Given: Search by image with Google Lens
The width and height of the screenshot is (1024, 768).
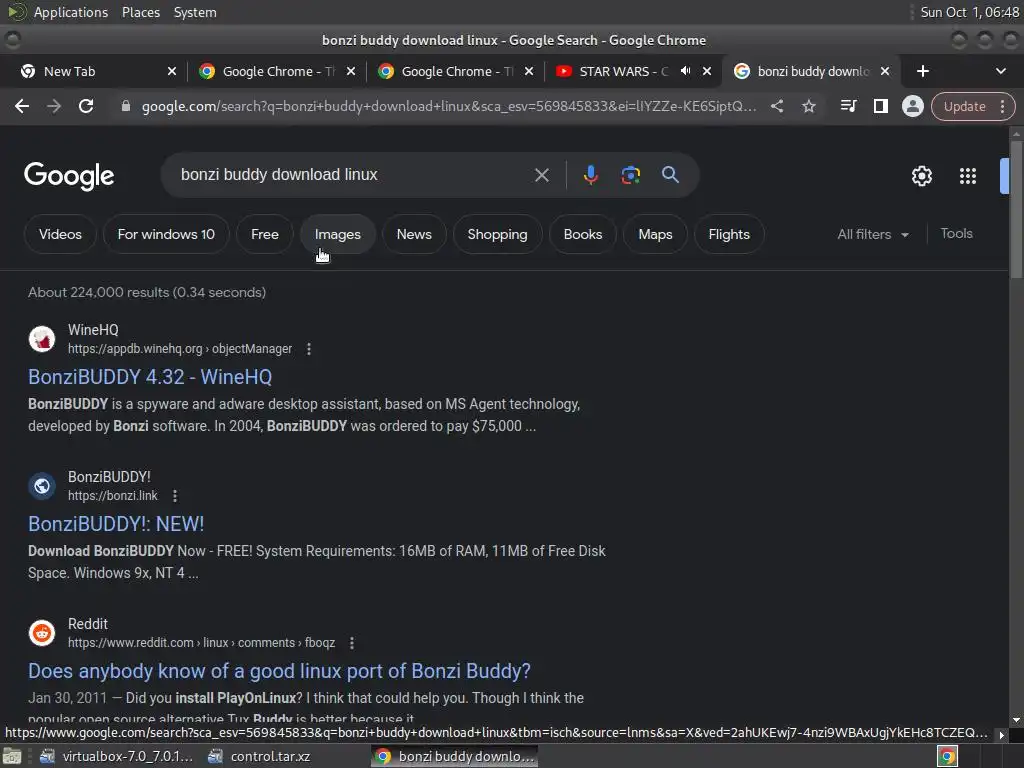Looking at the screenshot, I should tap(630, 175).
